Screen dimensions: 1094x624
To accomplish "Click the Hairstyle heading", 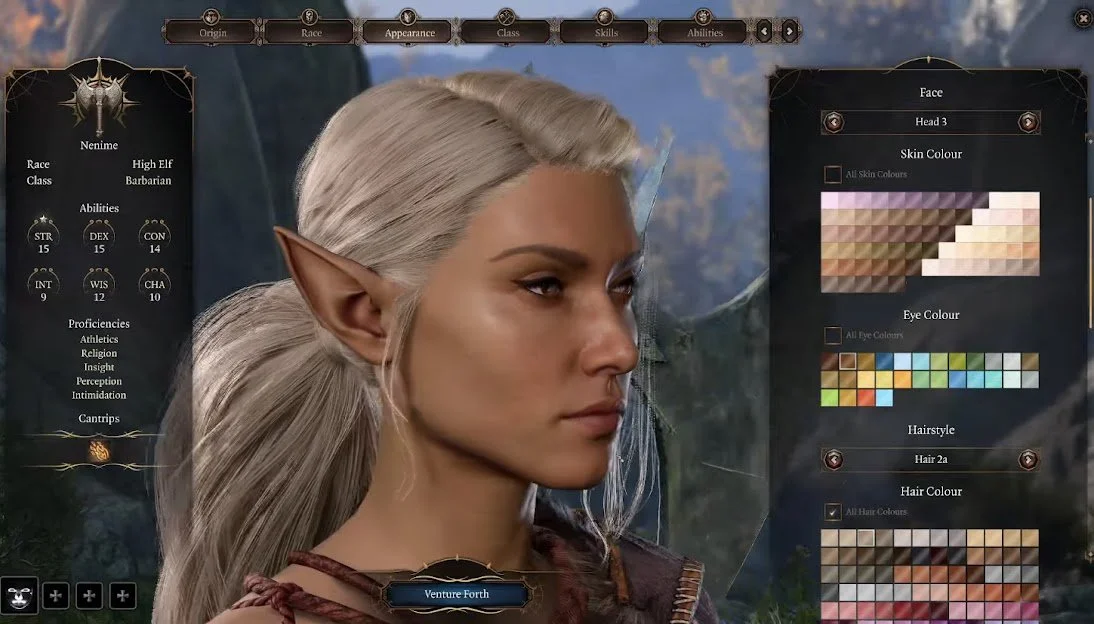I will pyautogui.click(x=931, y=430).
